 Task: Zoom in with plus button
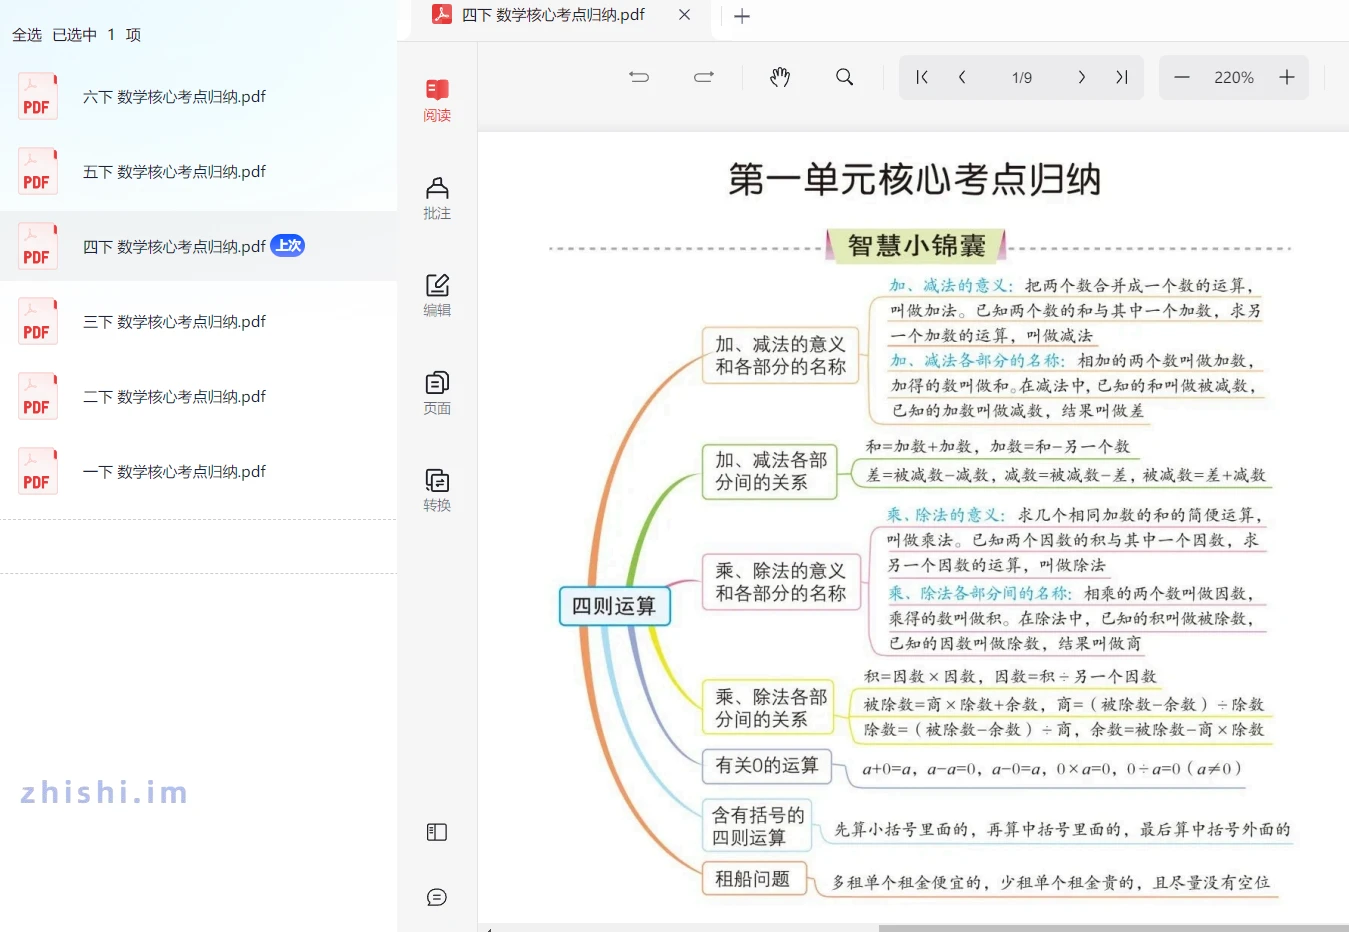(1287, 77)
